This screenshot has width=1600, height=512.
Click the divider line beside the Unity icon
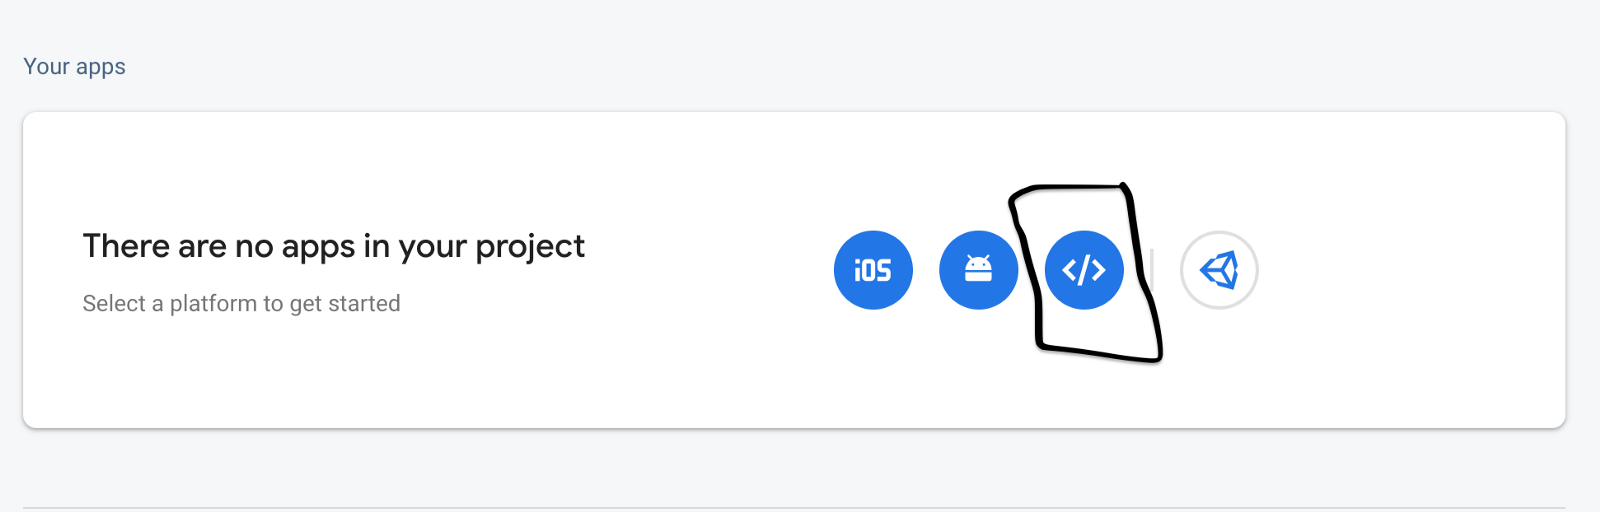click(1152, 270)
